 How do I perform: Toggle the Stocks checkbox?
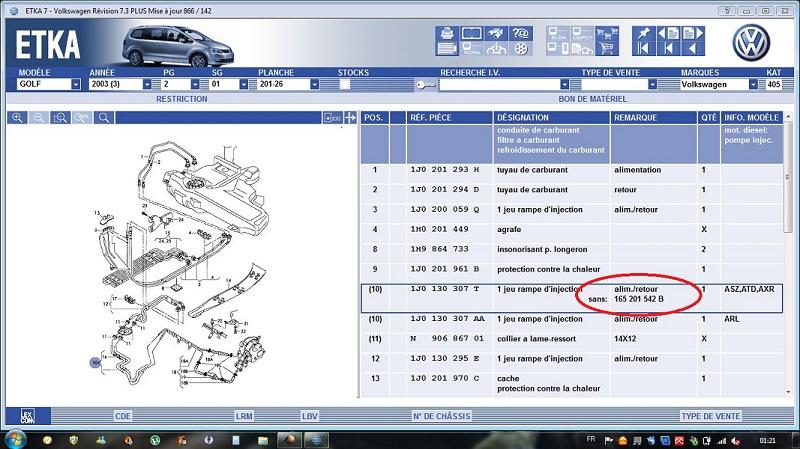tap(345, 84)
